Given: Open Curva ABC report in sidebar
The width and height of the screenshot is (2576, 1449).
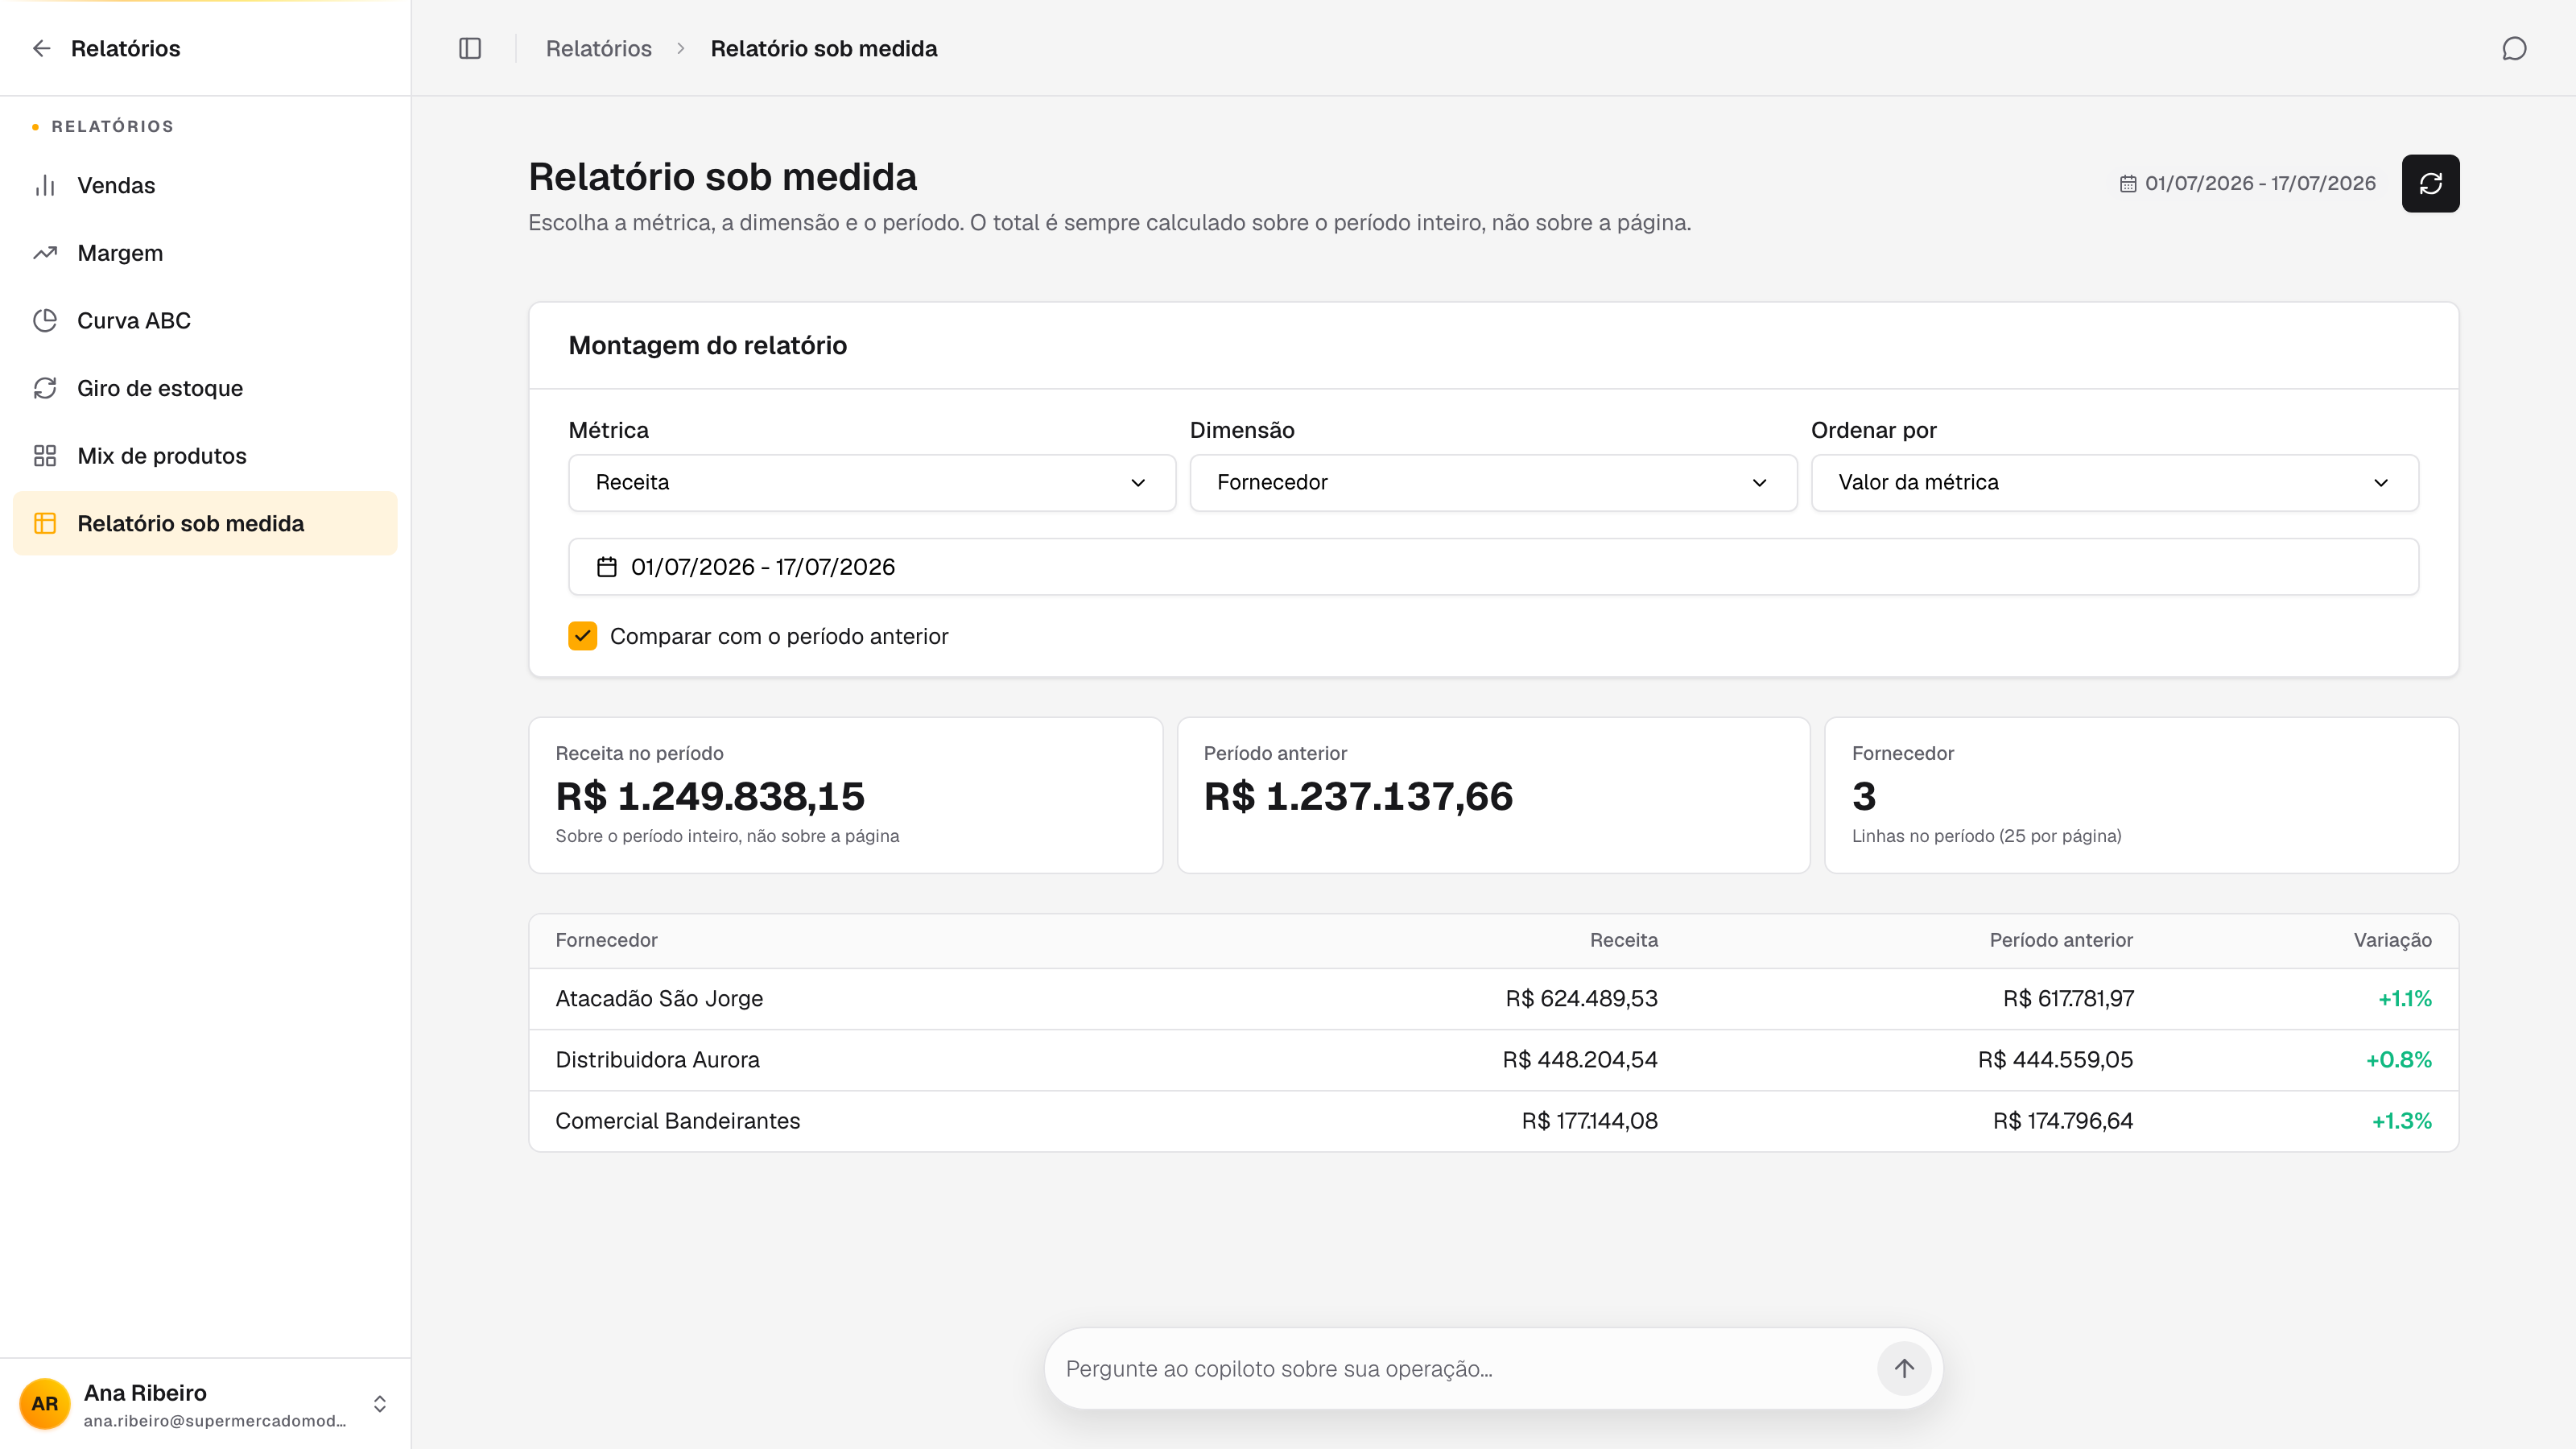Looking at the screenshot, I should (205, 320).
